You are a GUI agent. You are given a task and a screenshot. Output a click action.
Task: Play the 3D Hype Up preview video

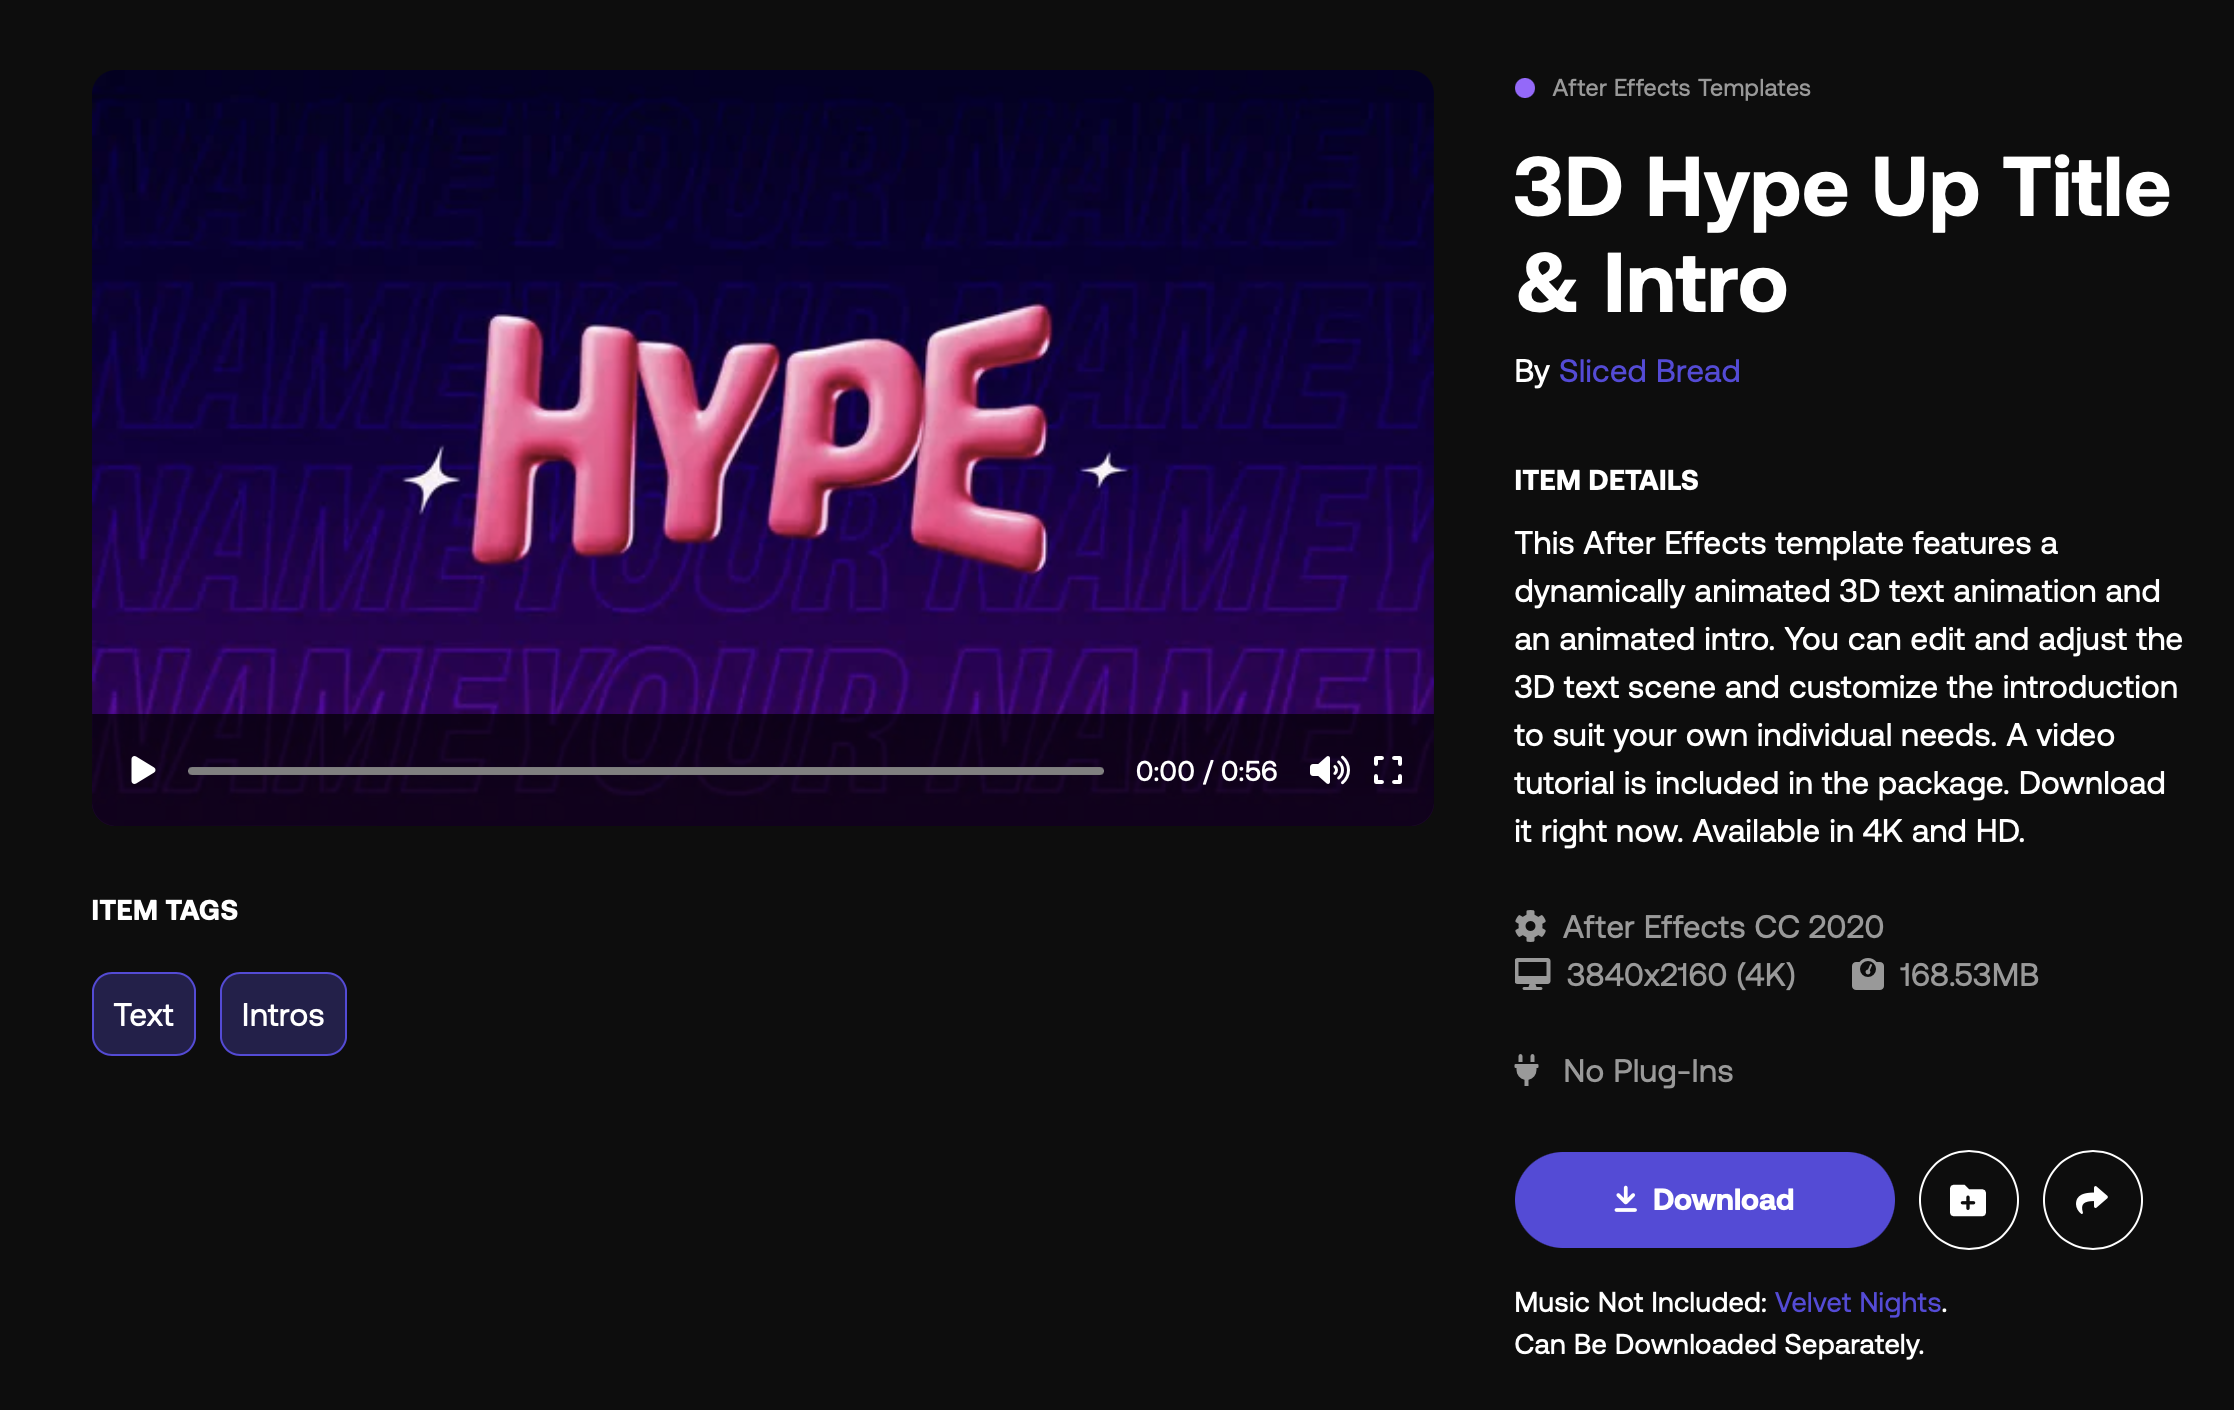coord(143,770)
